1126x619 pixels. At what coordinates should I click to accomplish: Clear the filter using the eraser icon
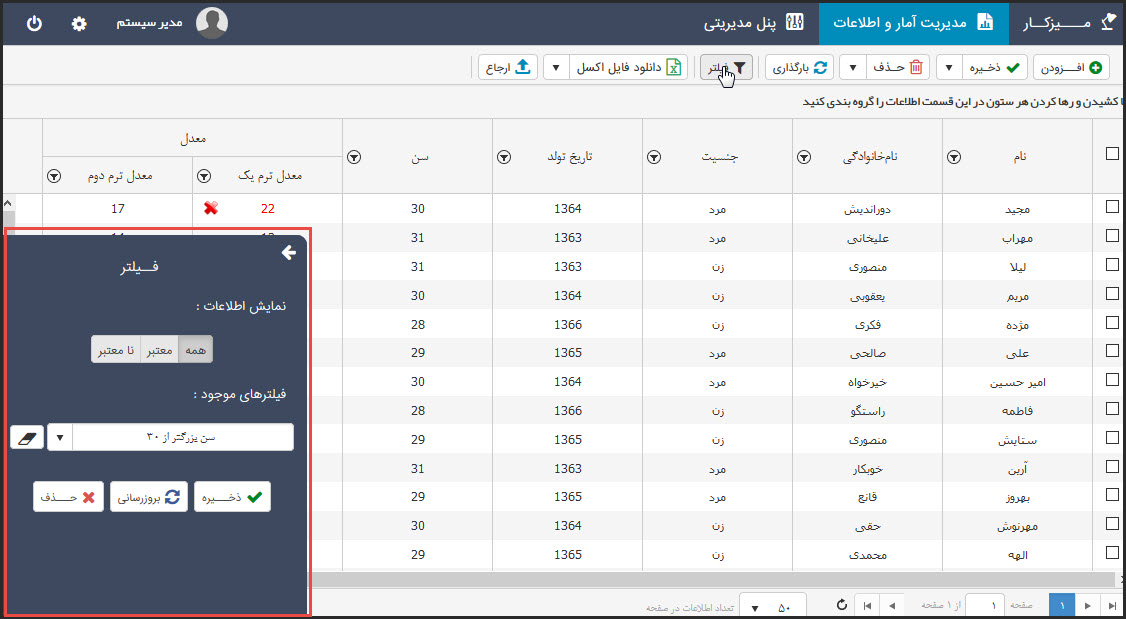27,437
